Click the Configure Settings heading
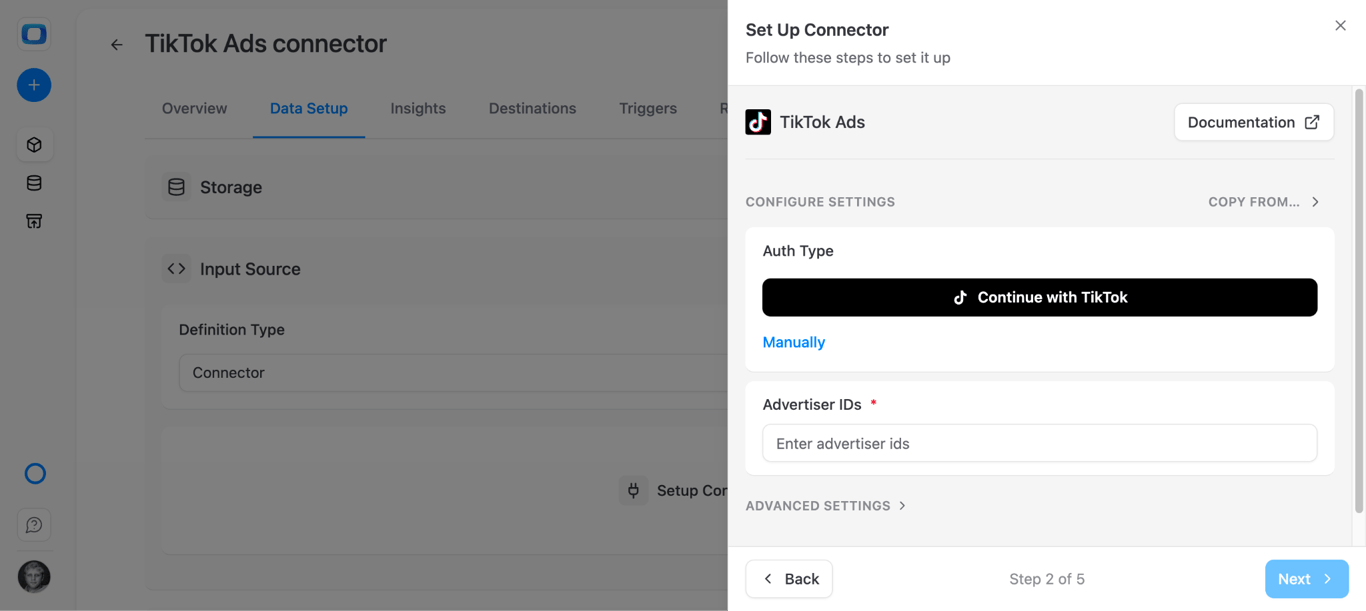 pos(820,202)
